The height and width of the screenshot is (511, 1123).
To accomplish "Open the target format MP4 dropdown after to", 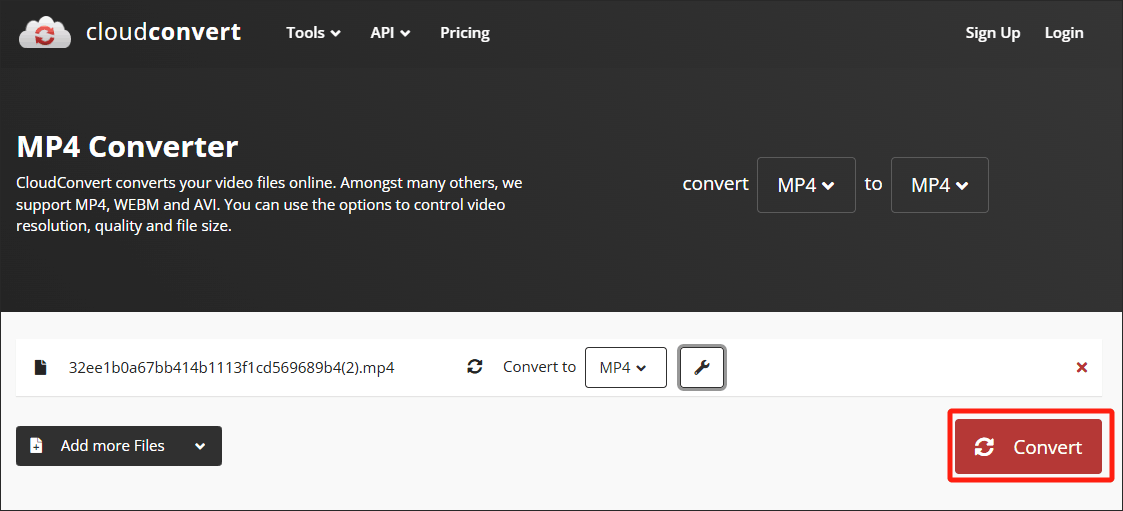I will click(940, 185).
